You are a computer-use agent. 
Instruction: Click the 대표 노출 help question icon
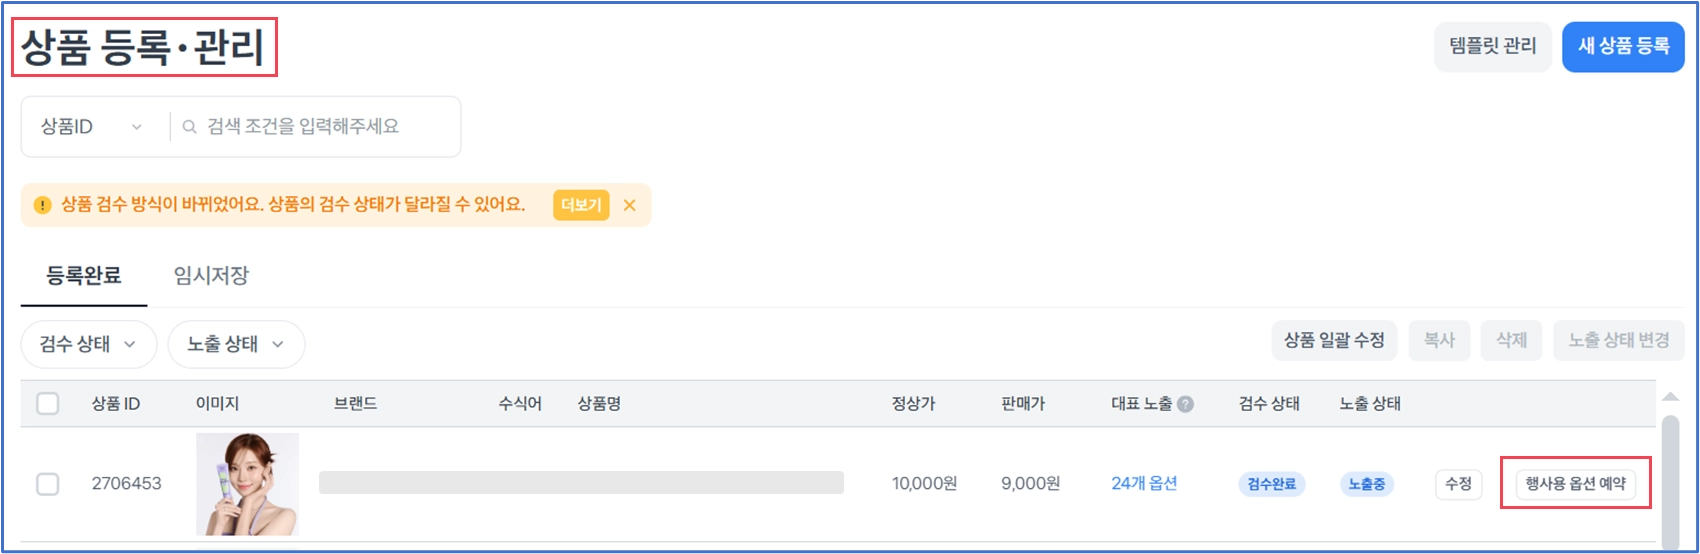pos(1185,404)
